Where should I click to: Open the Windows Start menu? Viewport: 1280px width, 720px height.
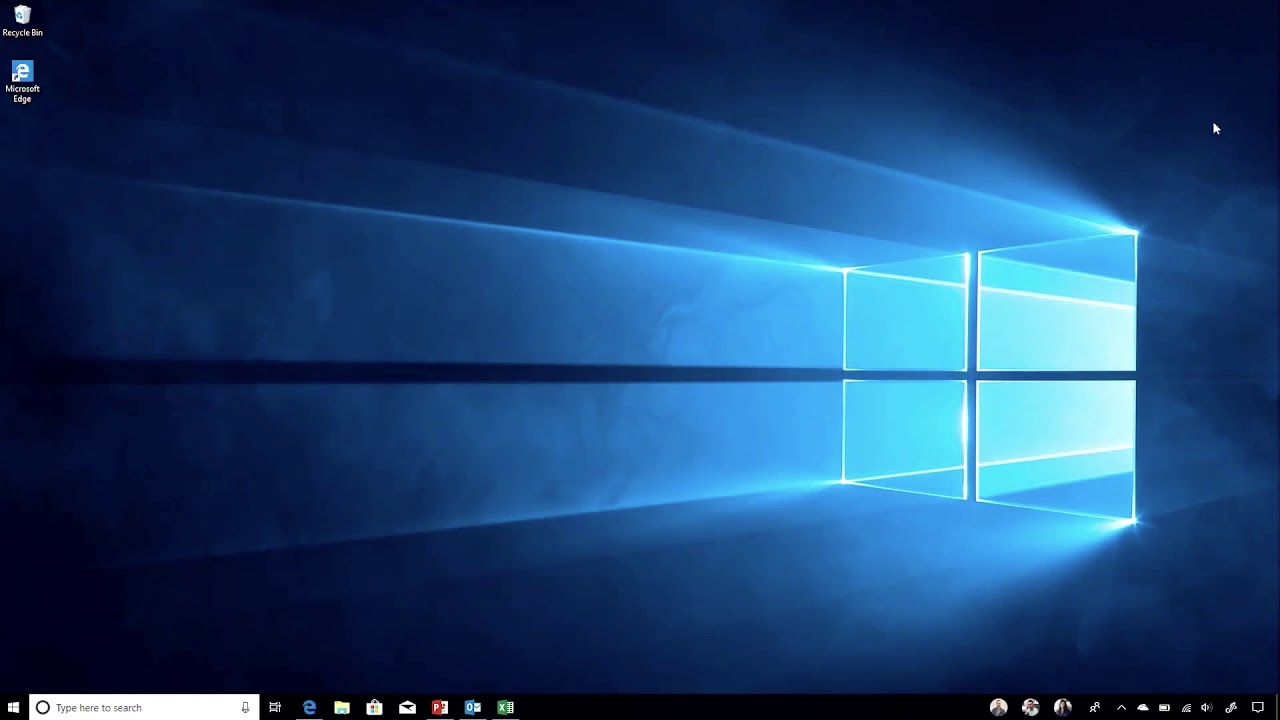coord(14,707)
